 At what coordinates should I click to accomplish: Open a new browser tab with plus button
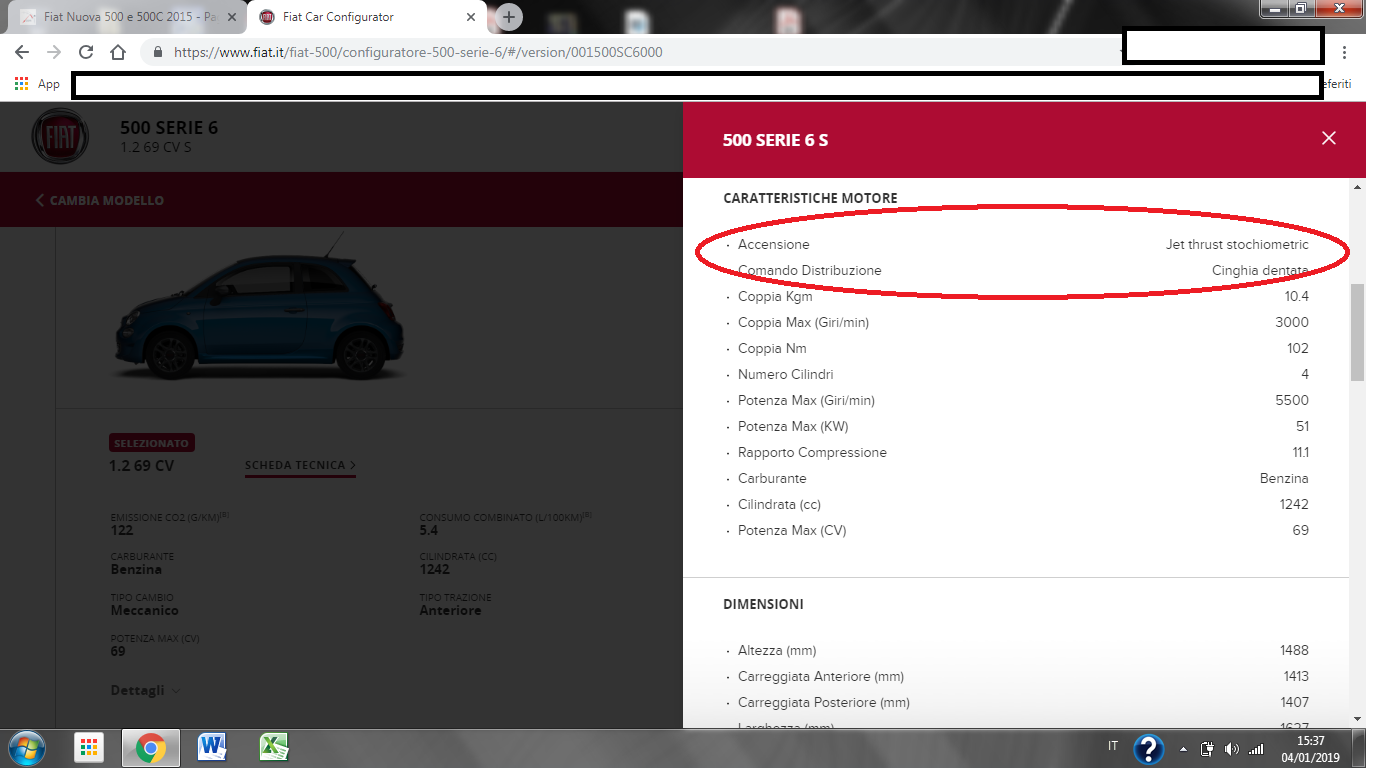point(509,17)
